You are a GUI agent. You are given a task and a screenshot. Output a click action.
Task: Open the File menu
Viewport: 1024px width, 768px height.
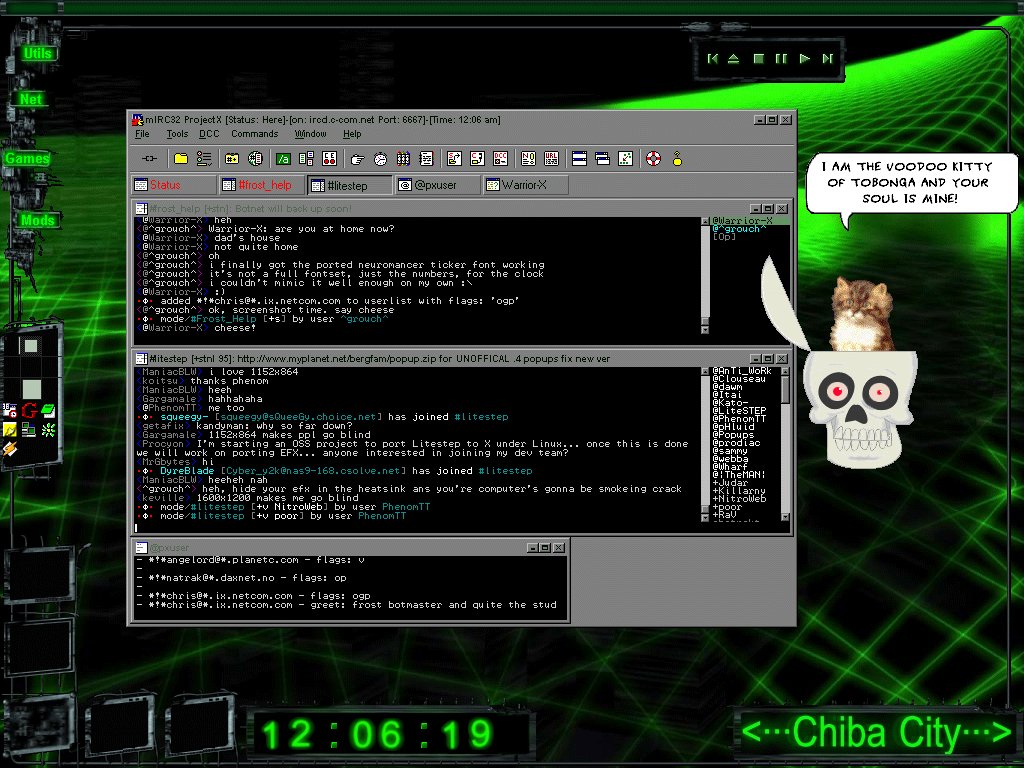[x=142, y=134]
